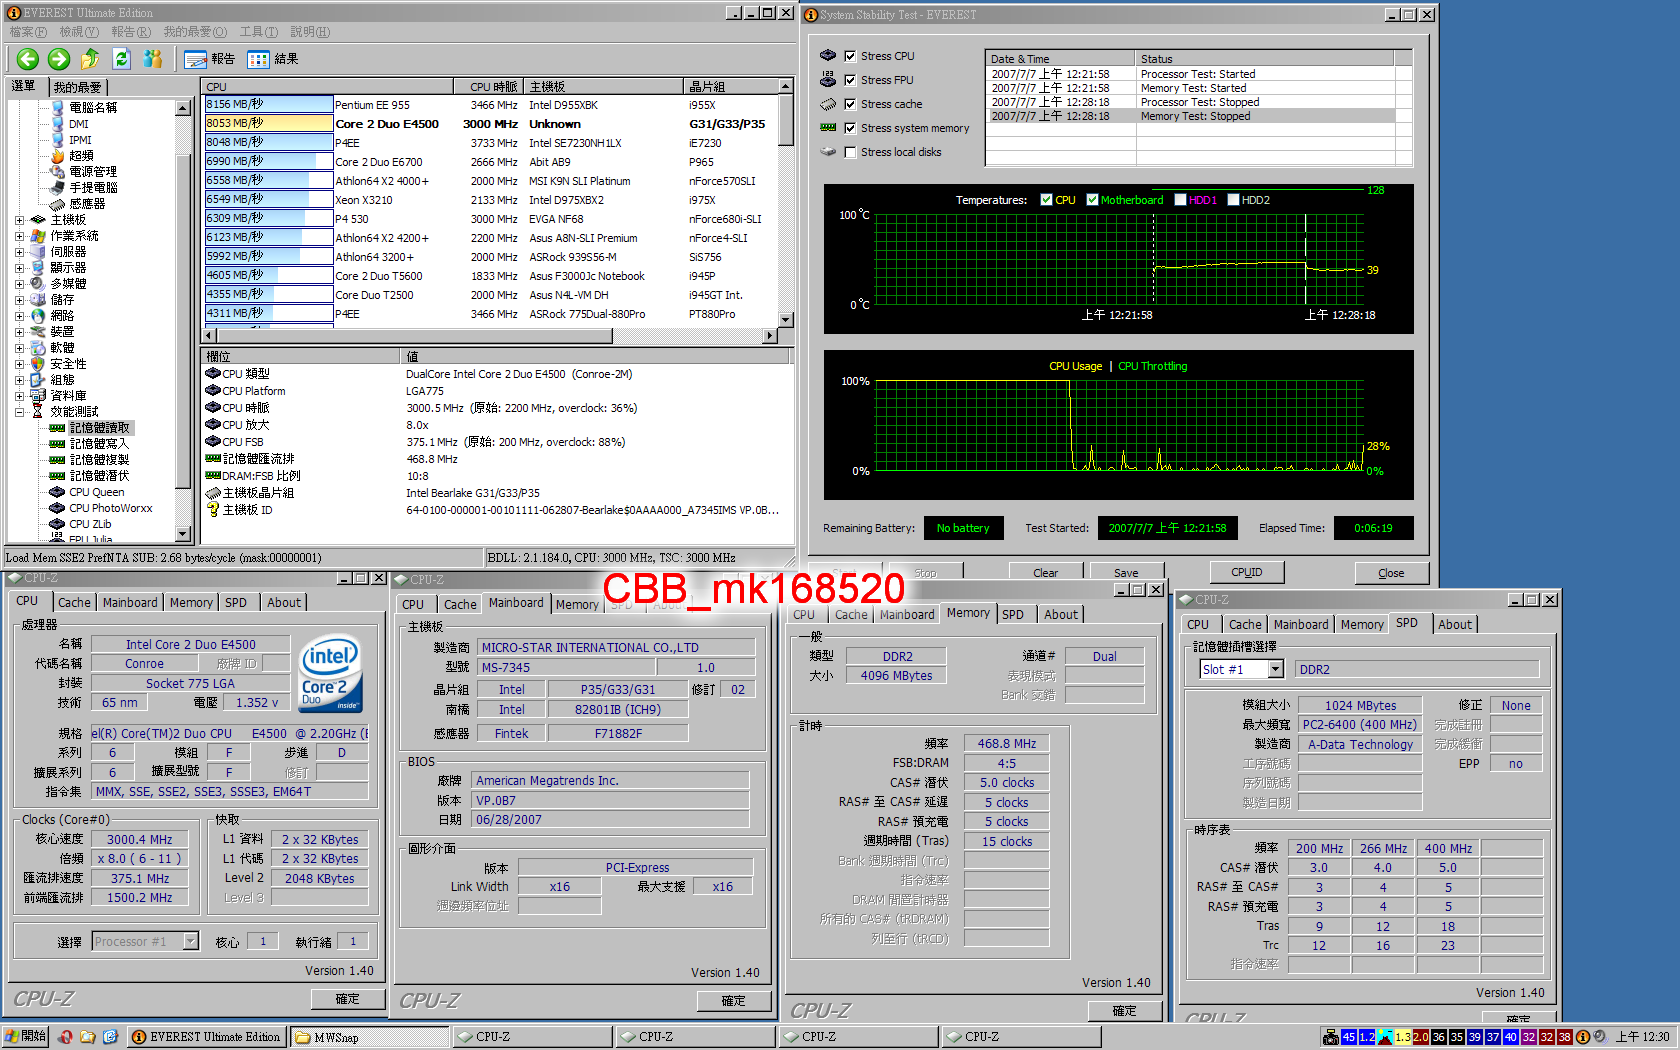Click the CPUID button
Image resolution: width=1680 pixels, height=1050 pixels.
click(1246, 573)
